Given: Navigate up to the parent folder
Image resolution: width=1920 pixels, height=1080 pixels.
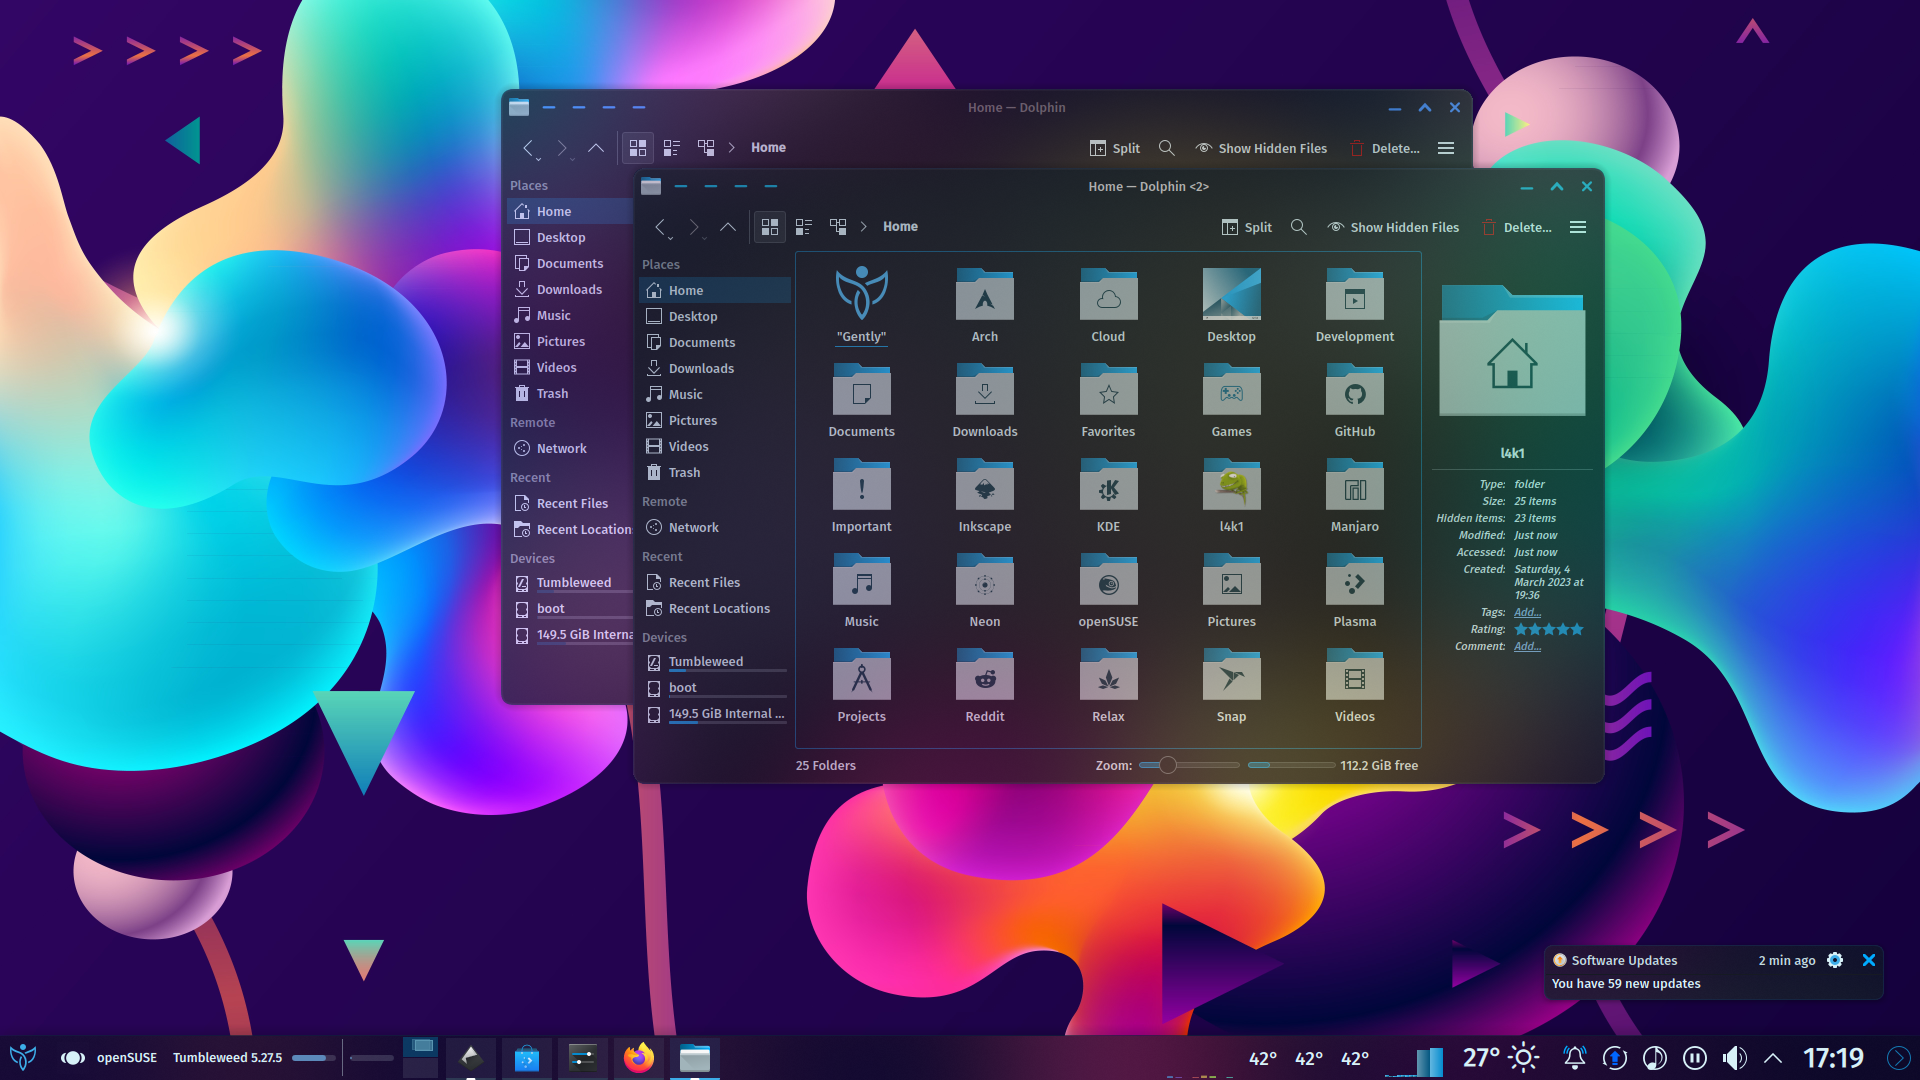Looking at the screenshot, I should coord(728,227).
